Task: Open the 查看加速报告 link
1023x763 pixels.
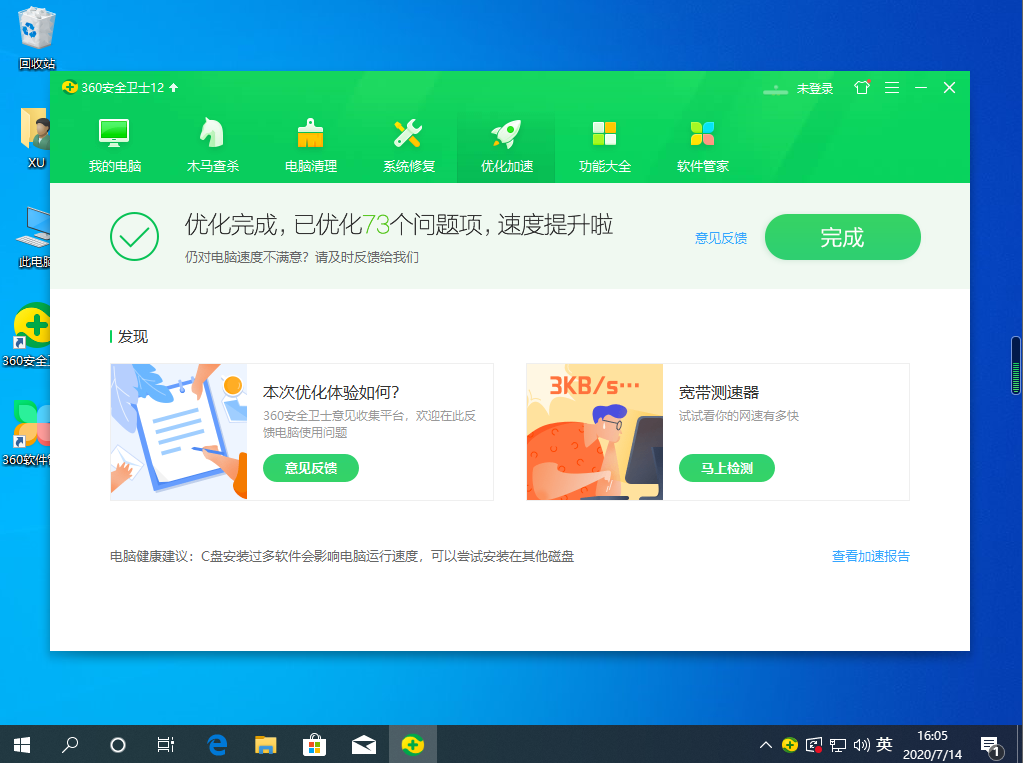Action: coord(870,556)
